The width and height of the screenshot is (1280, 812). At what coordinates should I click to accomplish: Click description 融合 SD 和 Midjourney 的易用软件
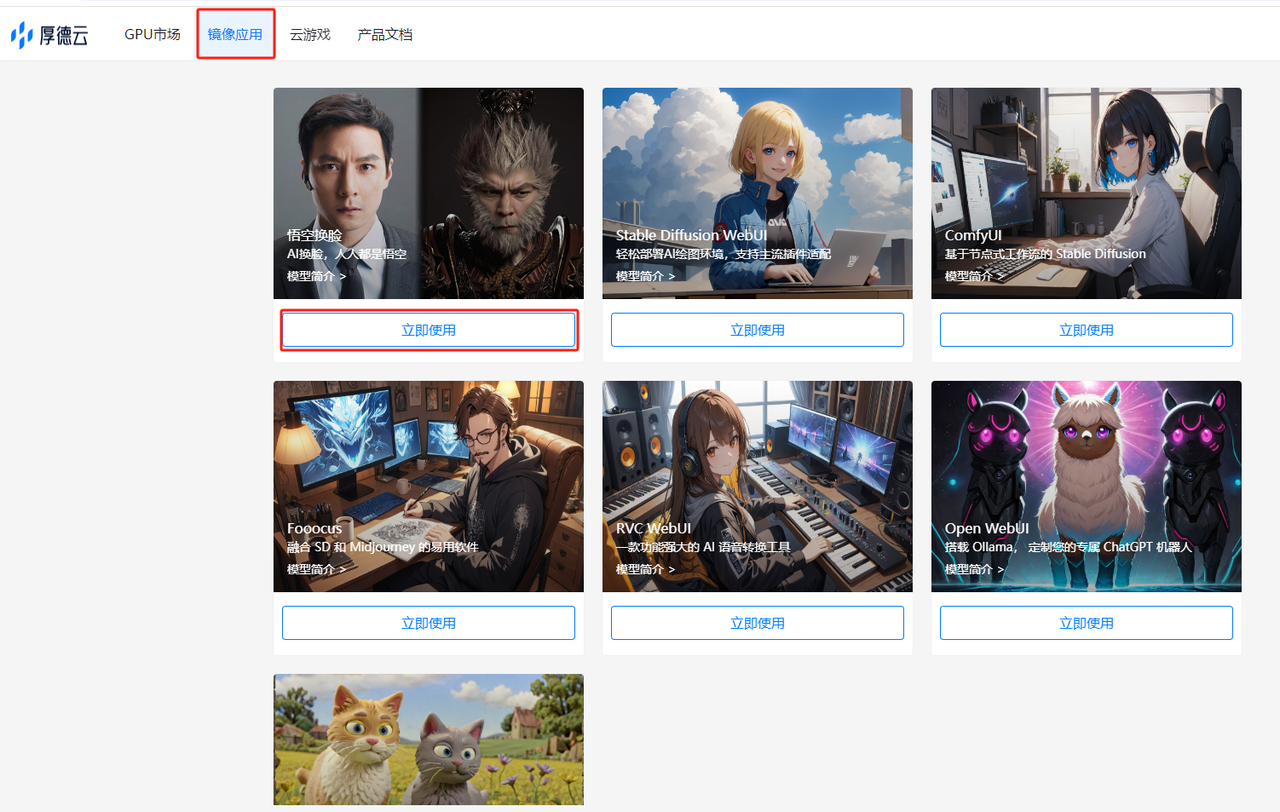[382, 547]
